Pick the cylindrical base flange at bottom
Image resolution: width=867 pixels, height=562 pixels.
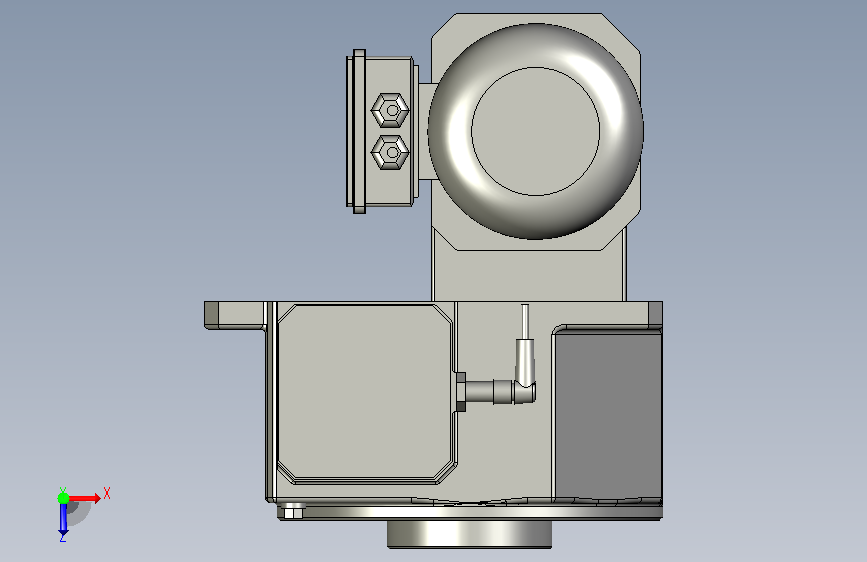tap(469, 533)
